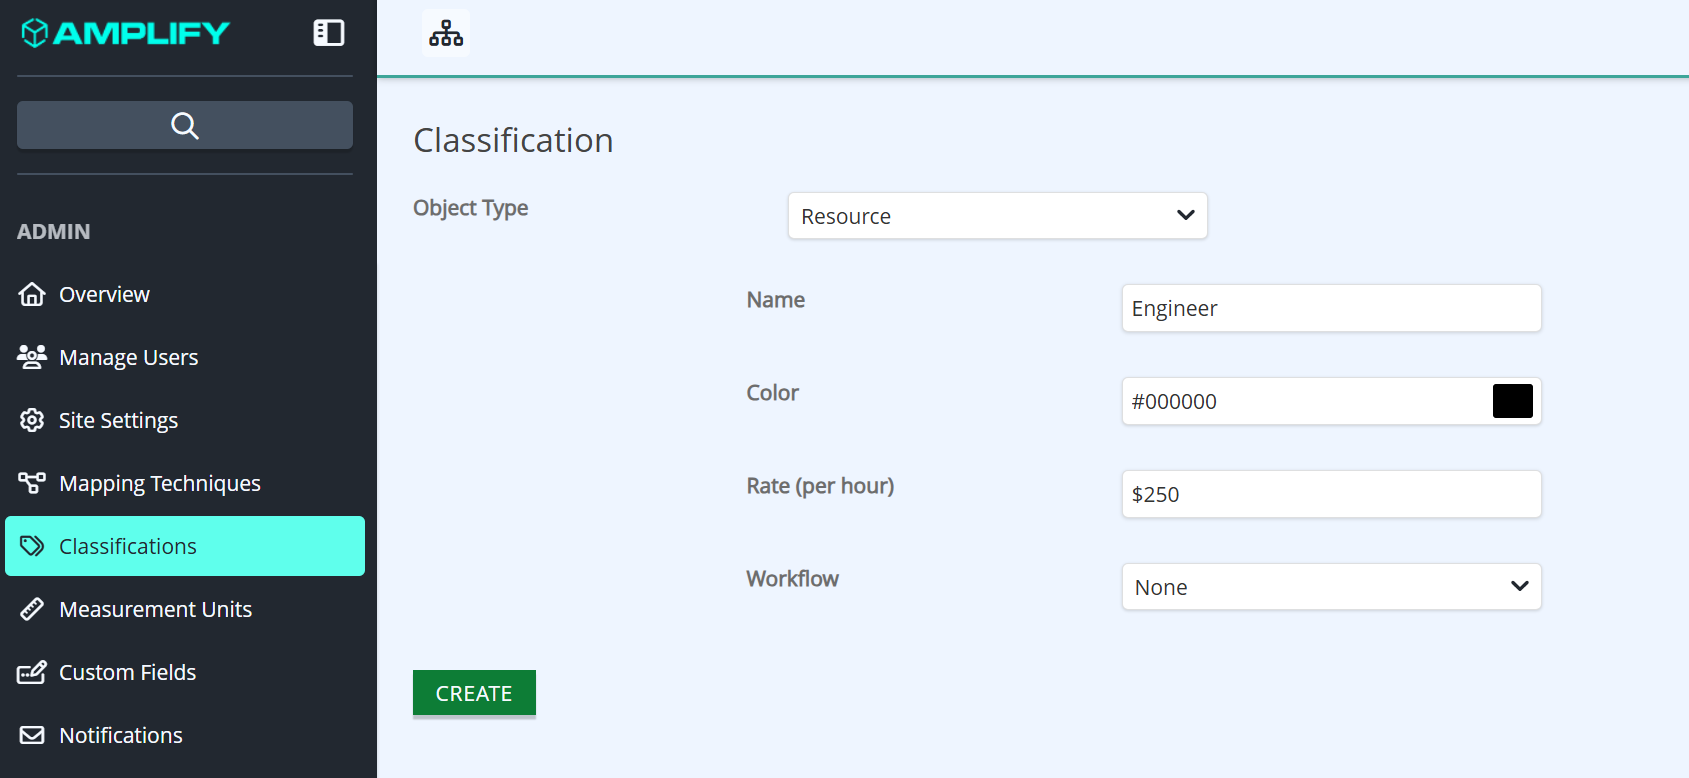Image resolution: width=1689 pixels, height=778 pixels.
Task: Click the Name field label
Action: 776,300
